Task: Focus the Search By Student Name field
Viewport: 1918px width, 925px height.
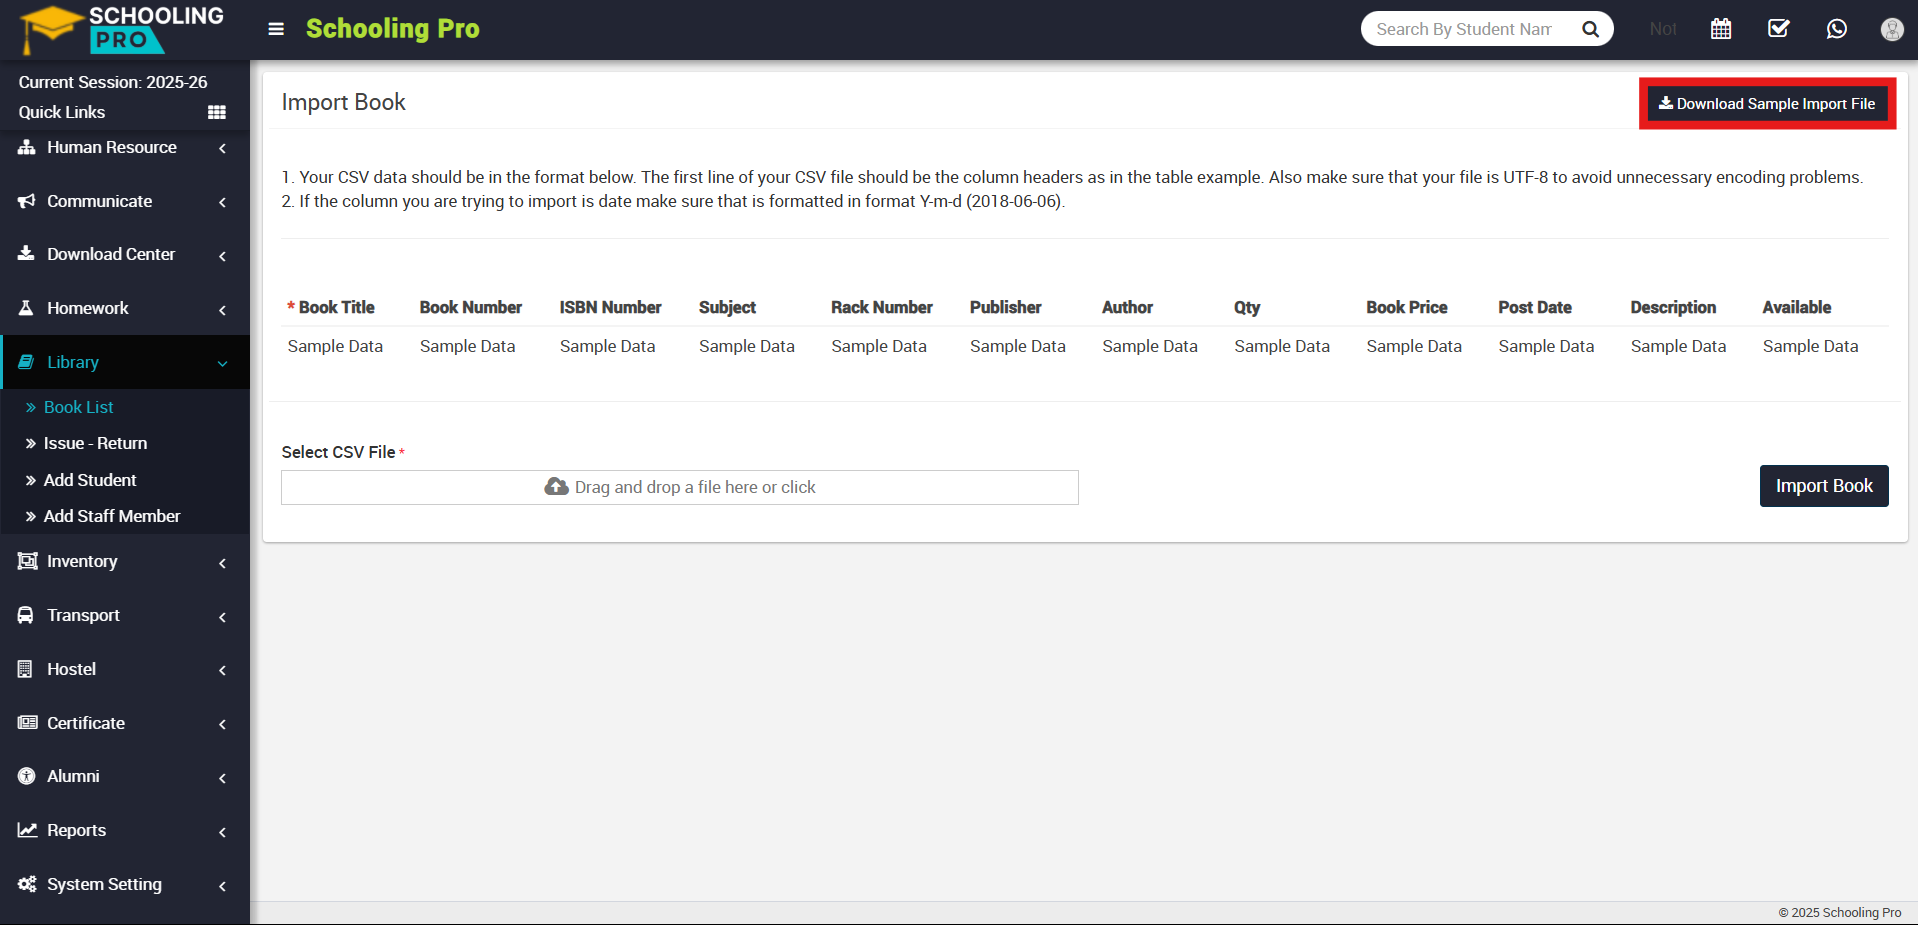Action: [1464, 29]
